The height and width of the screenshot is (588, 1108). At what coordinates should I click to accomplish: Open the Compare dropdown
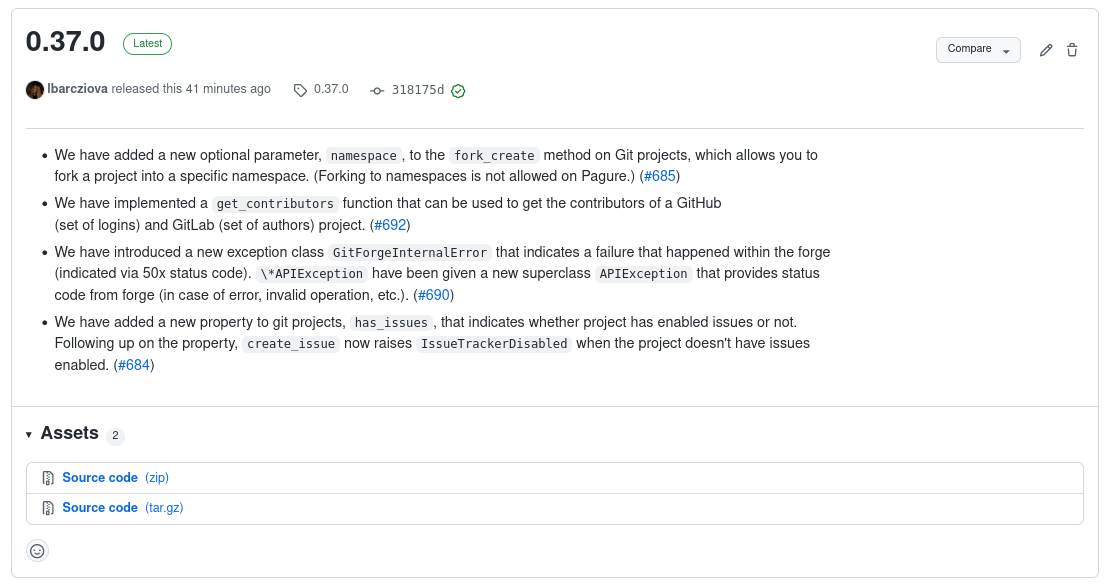pos(977,49)
